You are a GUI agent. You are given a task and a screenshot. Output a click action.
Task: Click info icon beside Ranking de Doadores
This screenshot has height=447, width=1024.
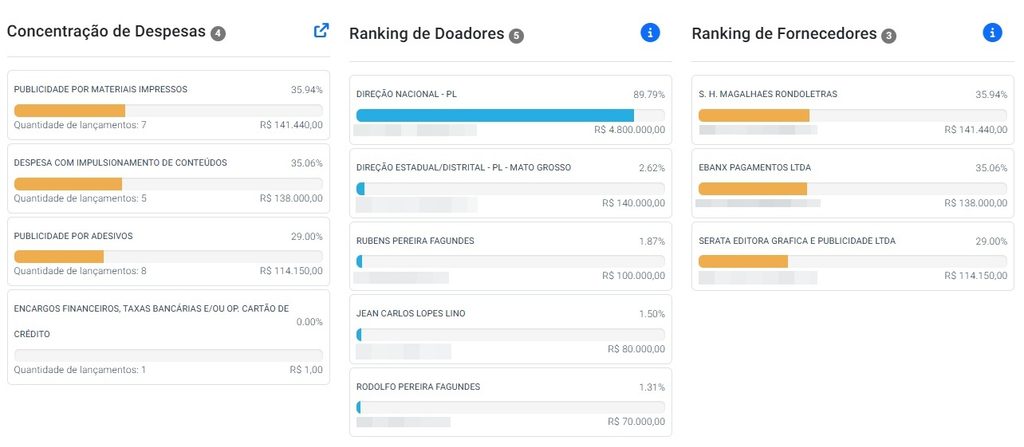coord(650,33)
